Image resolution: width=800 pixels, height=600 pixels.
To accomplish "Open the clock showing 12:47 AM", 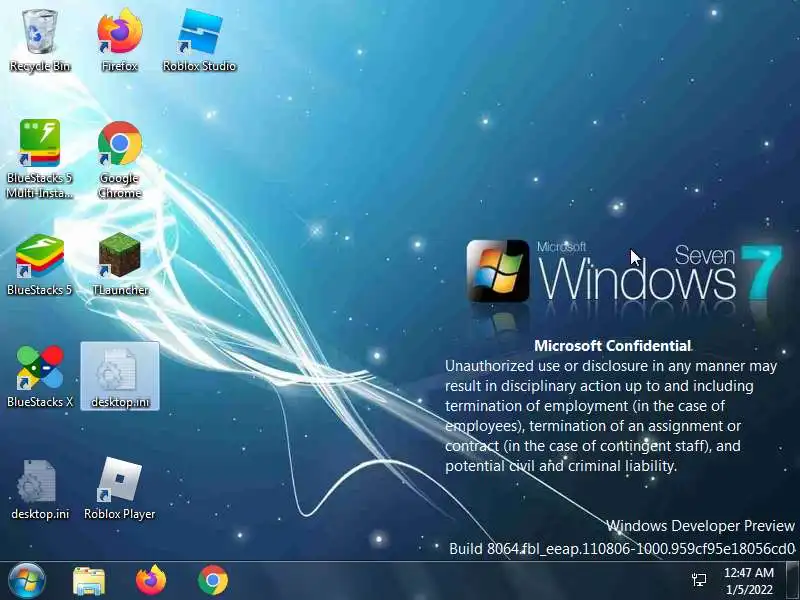I will [x=748, y=581].
